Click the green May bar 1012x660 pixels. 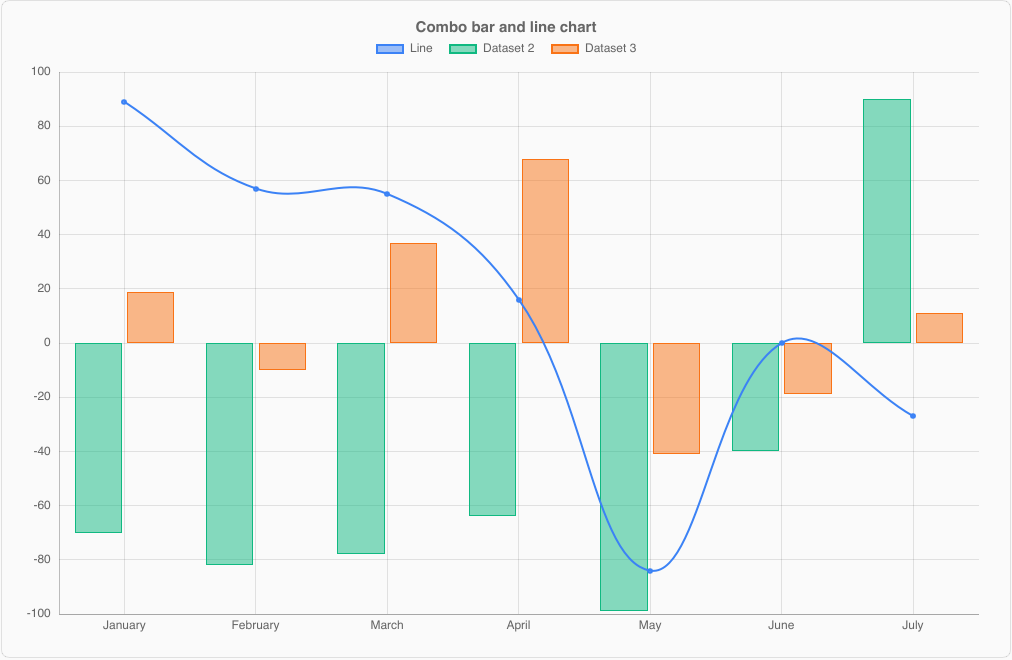pyautogui.click(x=624, y=477)
